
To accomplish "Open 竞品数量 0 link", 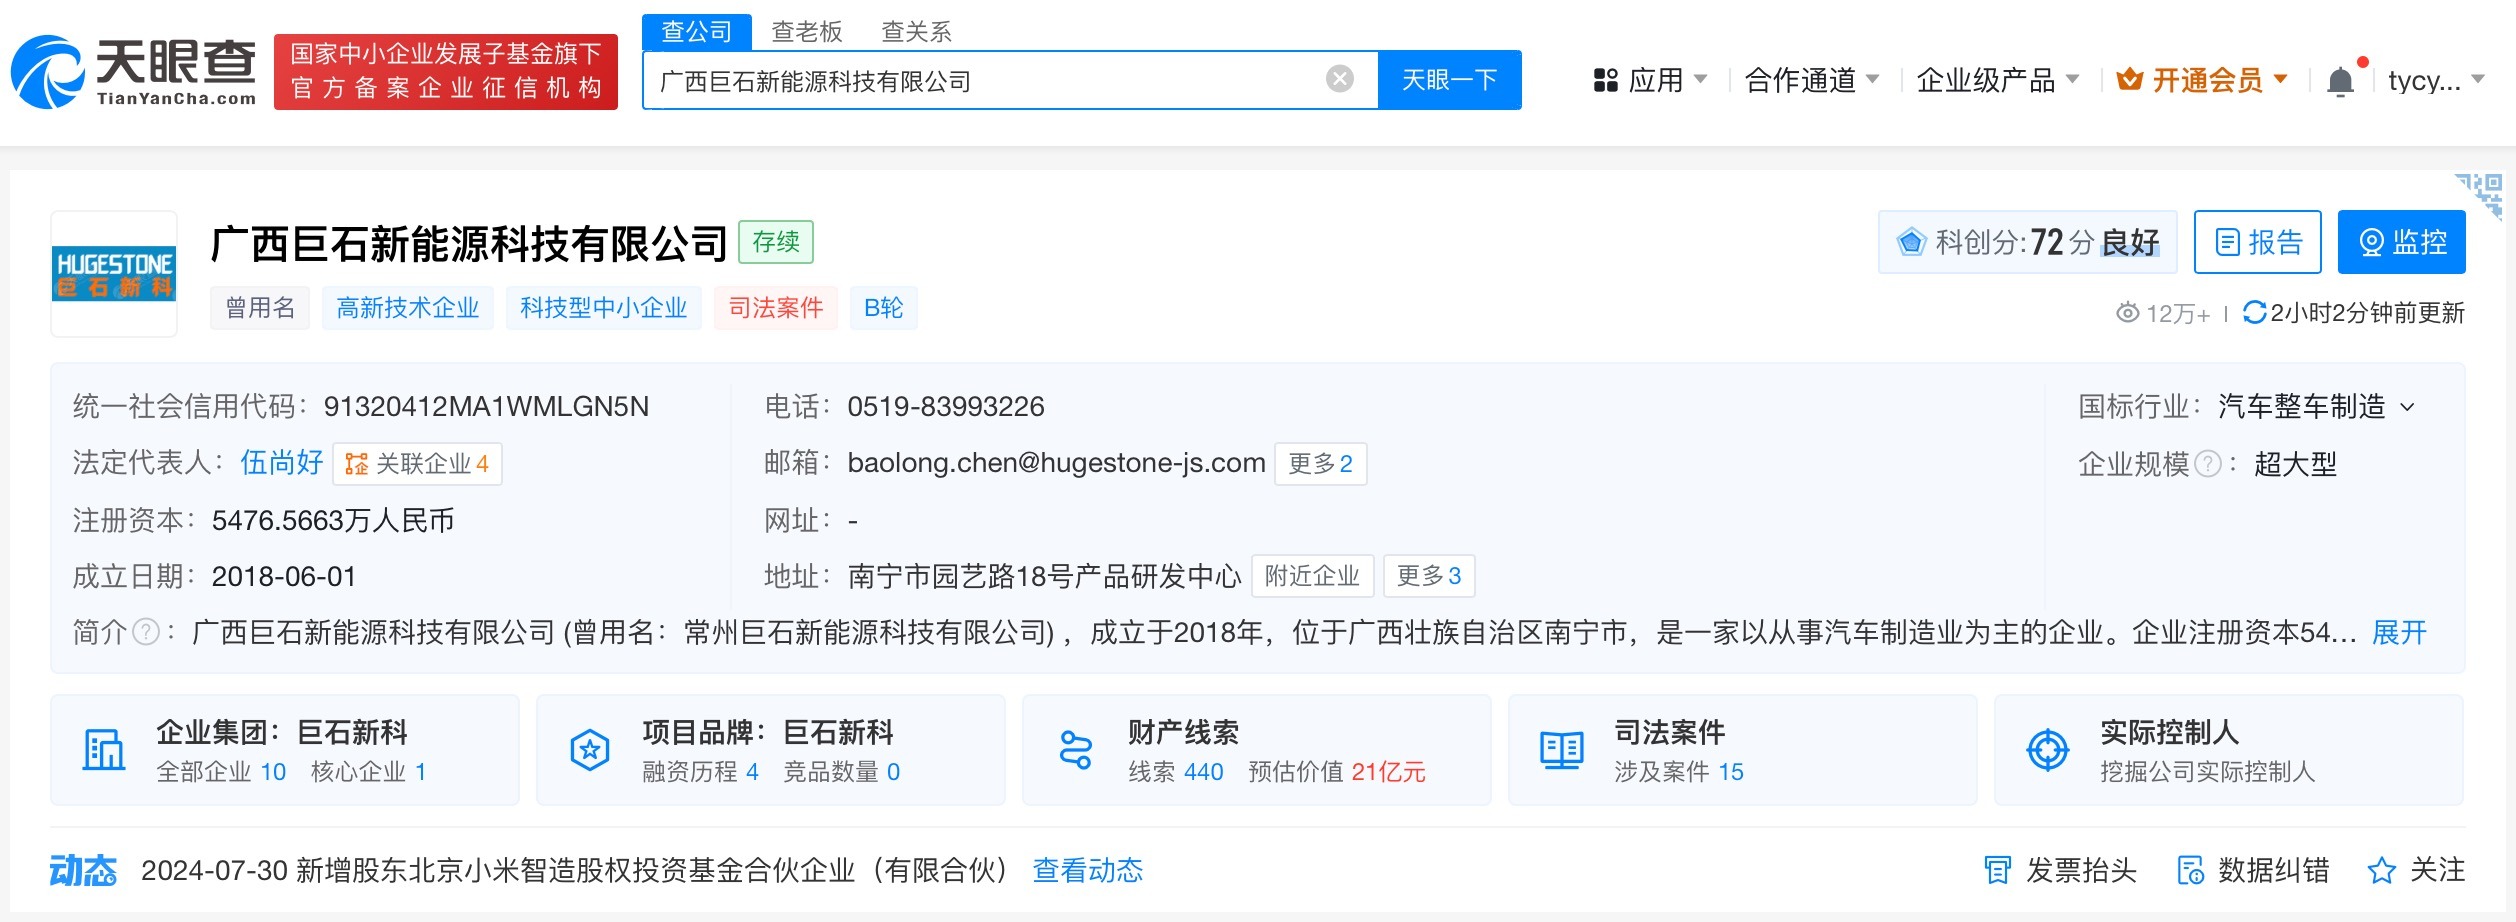I will pos(842,772).
